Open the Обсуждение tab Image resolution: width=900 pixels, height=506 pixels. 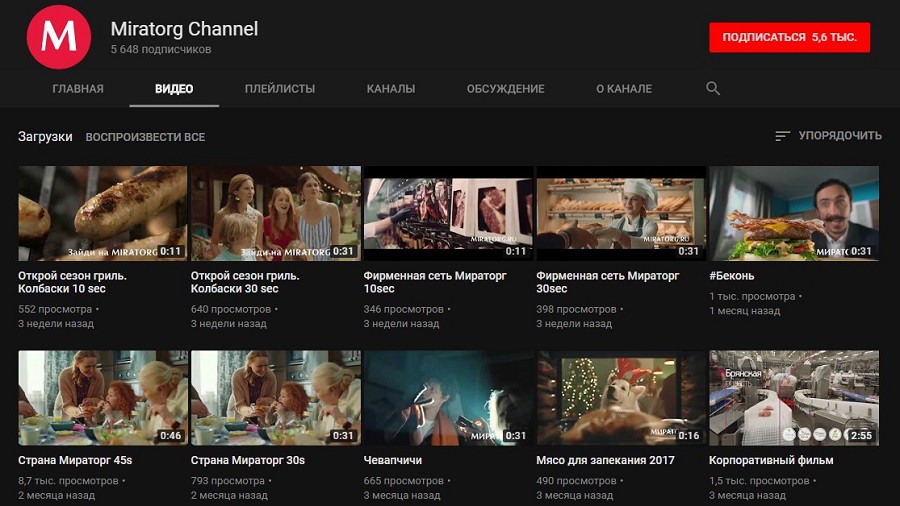point(505,89)
